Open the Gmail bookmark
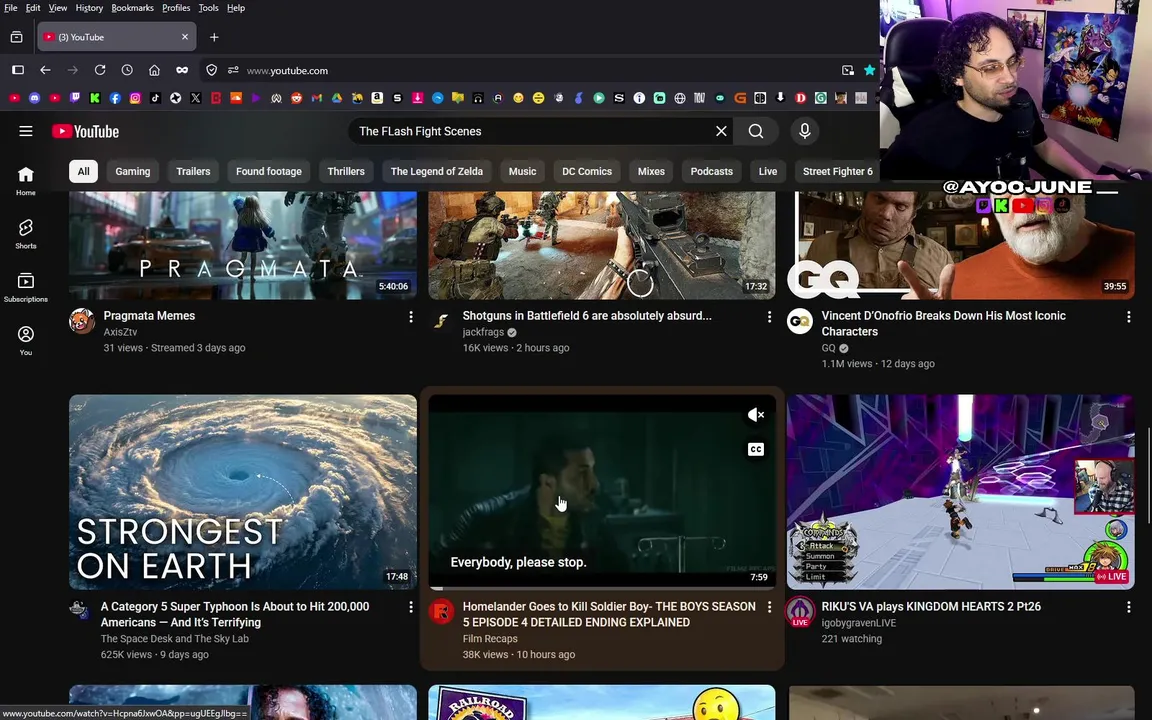Viewport: 1152px width, 720px height. pyautogui.click(x=317, y=98)
